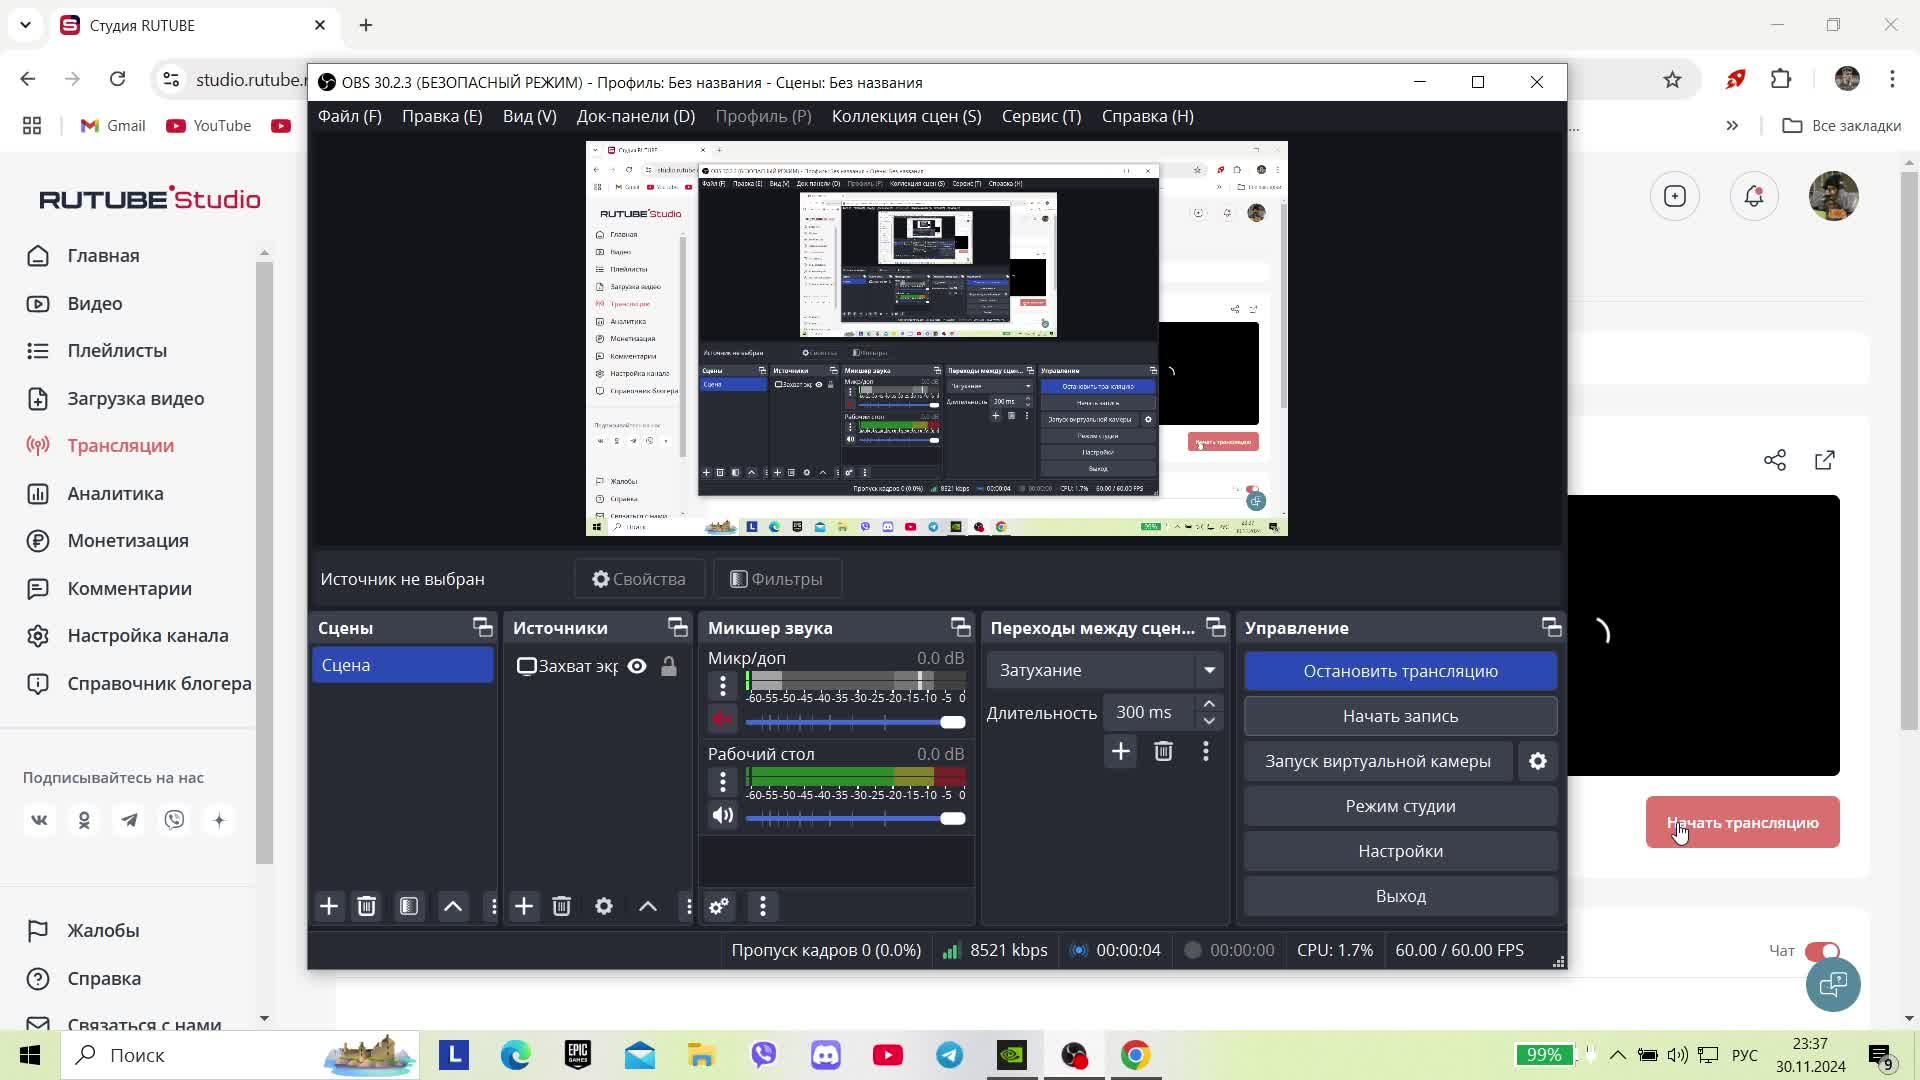Open OBS Настройки button

(1400, 851)
